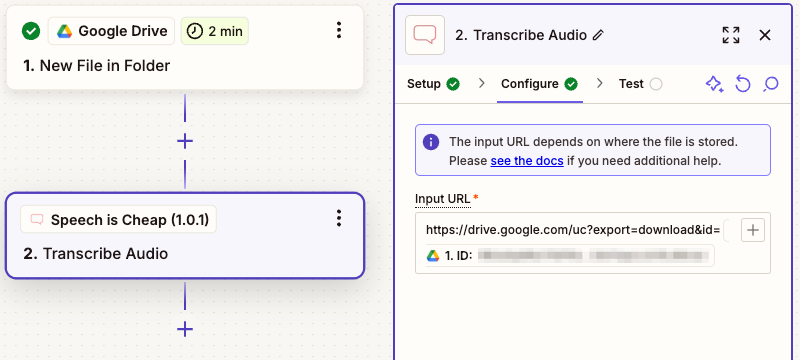Open three-dot menu on Transcribe Audio step

tap(339, 218)
